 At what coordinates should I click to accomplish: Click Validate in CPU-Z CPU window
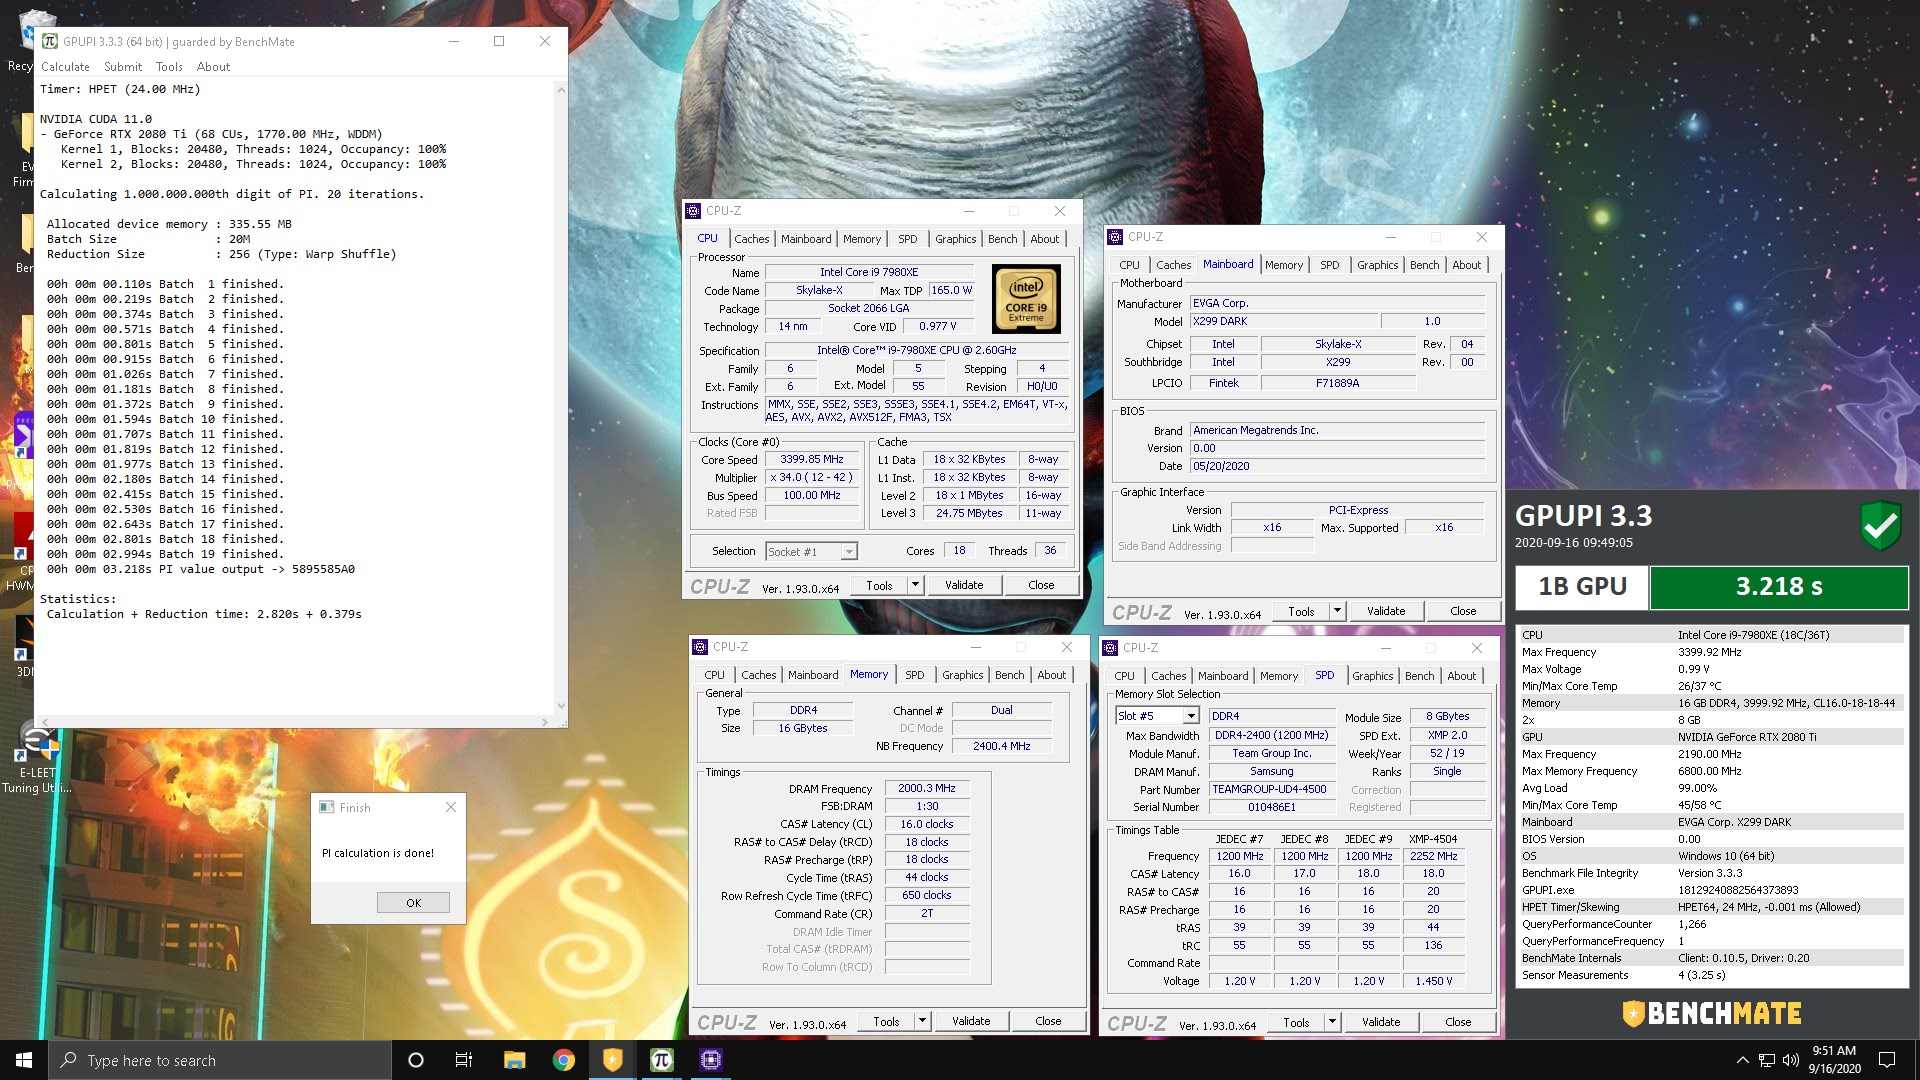pos(964,585)
